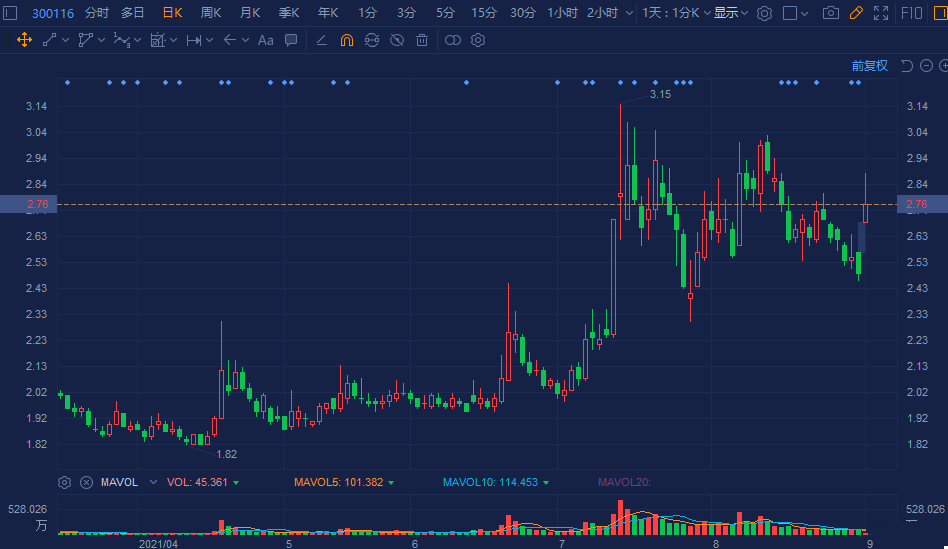Image resolution: width=948 pixels, height=549 pixels.
Task: Select 日K daily candlestick tab
Action: click(x=172, y=13)
